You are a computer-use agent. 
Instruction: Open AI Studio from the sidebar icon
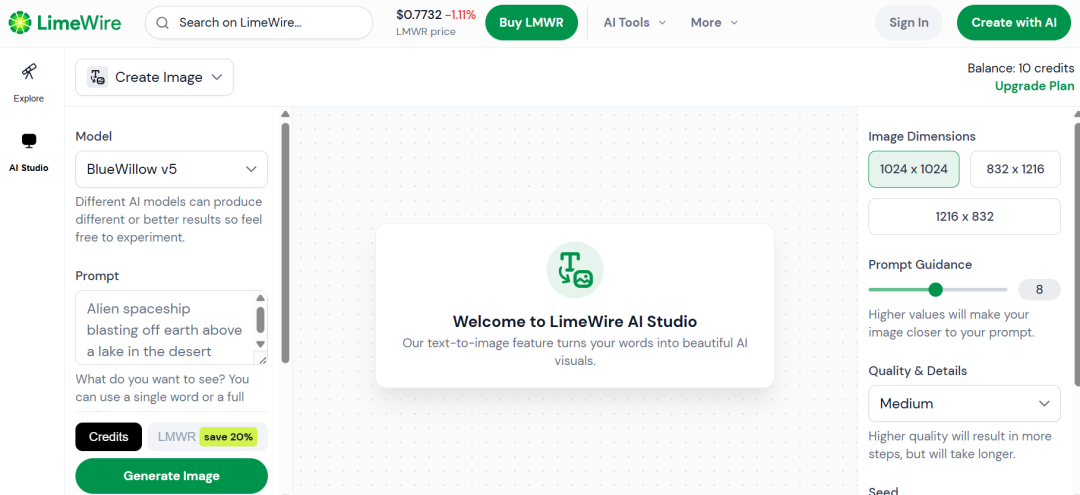point(29,140)
